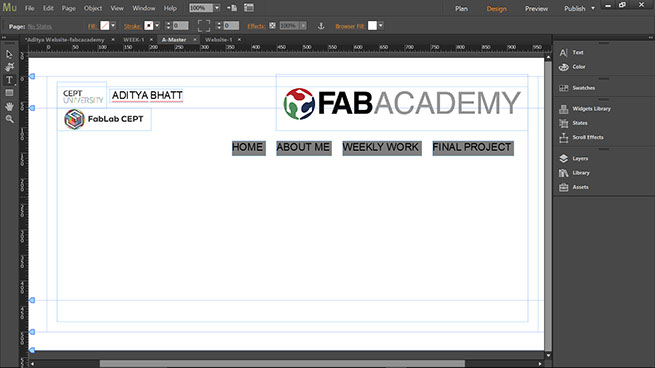Select the Hand tool

click(x=9, y=106)
